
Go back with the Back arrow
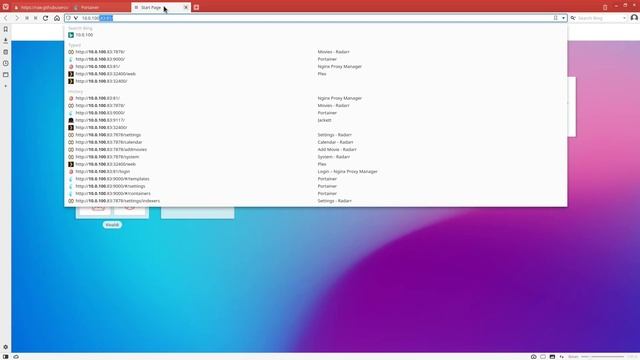(6, 18)
